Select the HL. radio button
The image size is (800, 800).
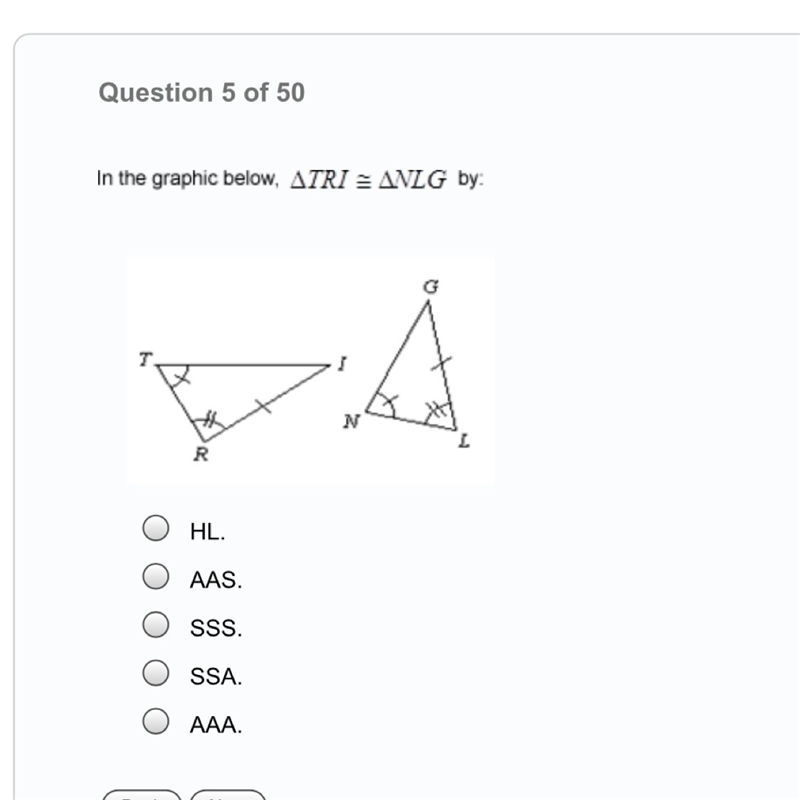pos(156,528)
